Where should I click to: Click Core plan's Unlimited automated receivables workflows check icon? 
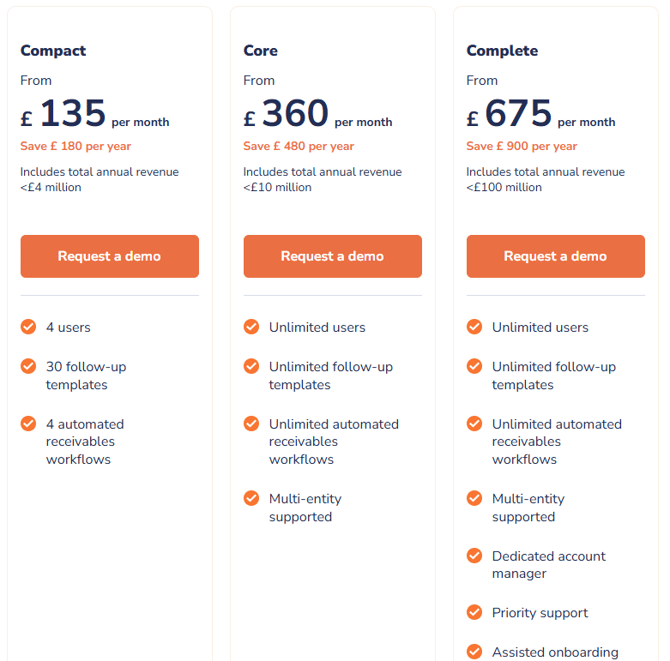(251, 424)
